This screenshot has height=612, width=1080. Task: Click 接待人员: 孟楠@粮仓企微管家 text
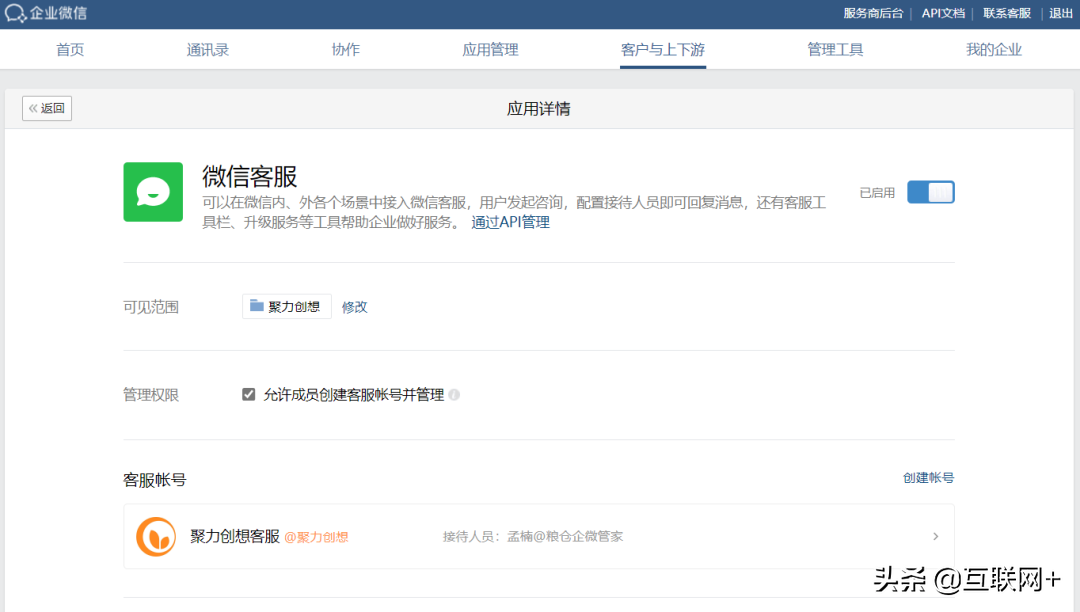pos(532,536)
